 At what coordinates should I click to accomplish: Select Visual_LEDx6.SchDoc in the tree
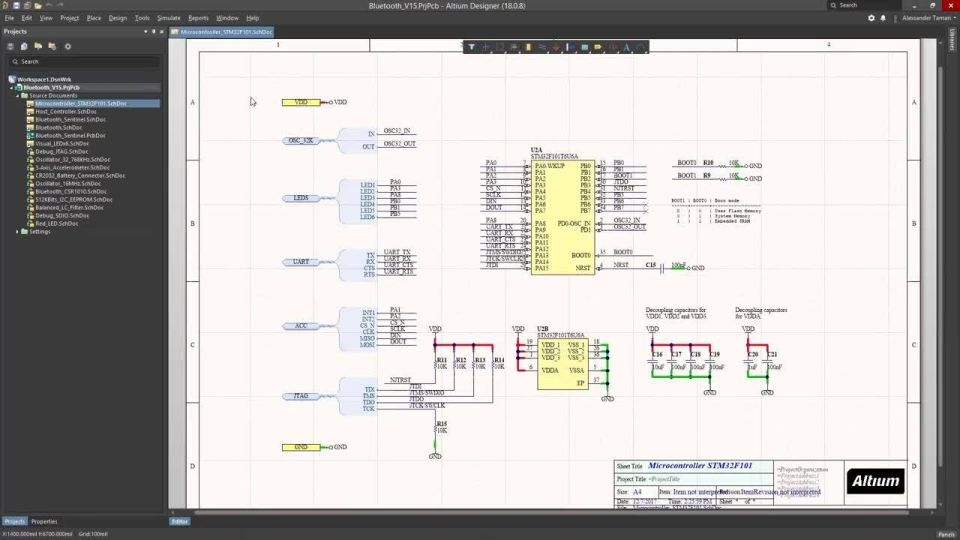(x=62, y=143)
